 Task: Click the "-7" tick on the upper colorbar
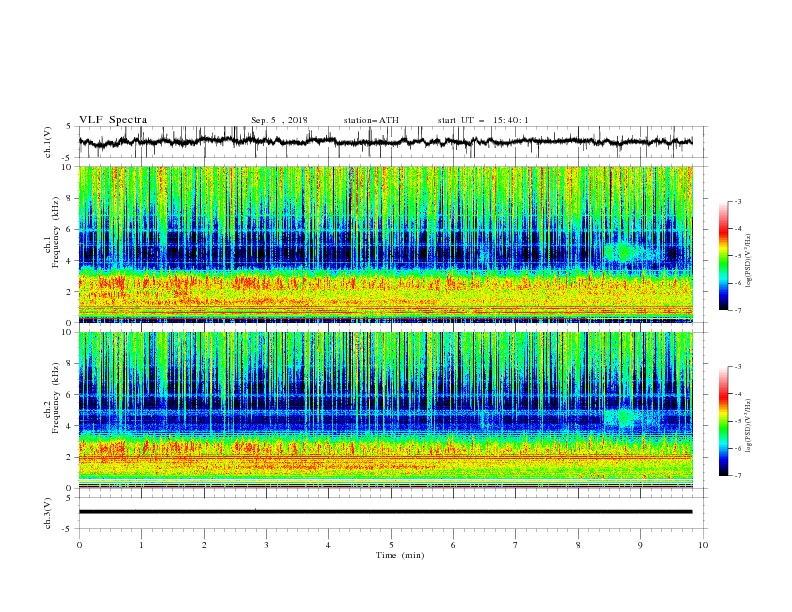[737, 310]
